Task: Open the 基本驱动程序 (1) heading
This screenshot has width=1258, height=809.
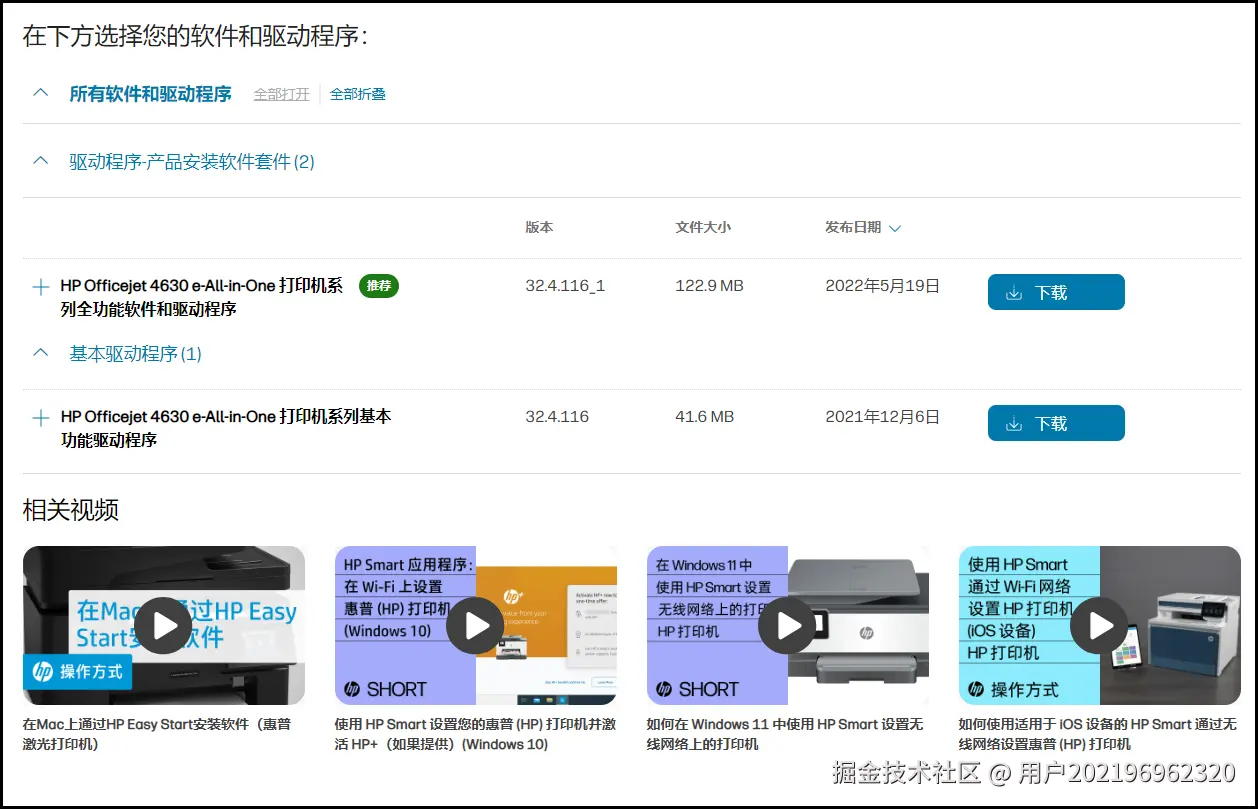Action: (x=135, y=354)
